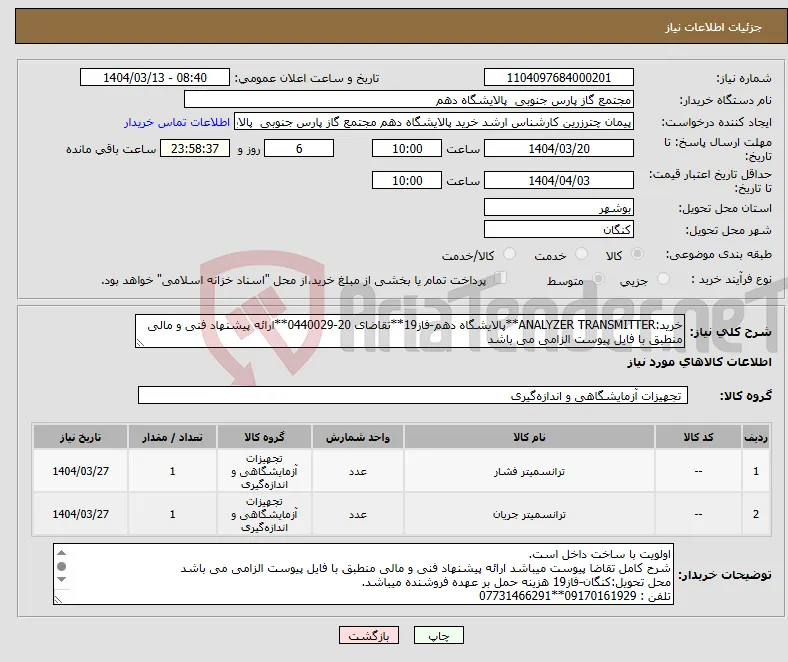Screen dimensions: 788x662
Task: Click the delivery city field کنگان
Action: [x=558, y=230]
